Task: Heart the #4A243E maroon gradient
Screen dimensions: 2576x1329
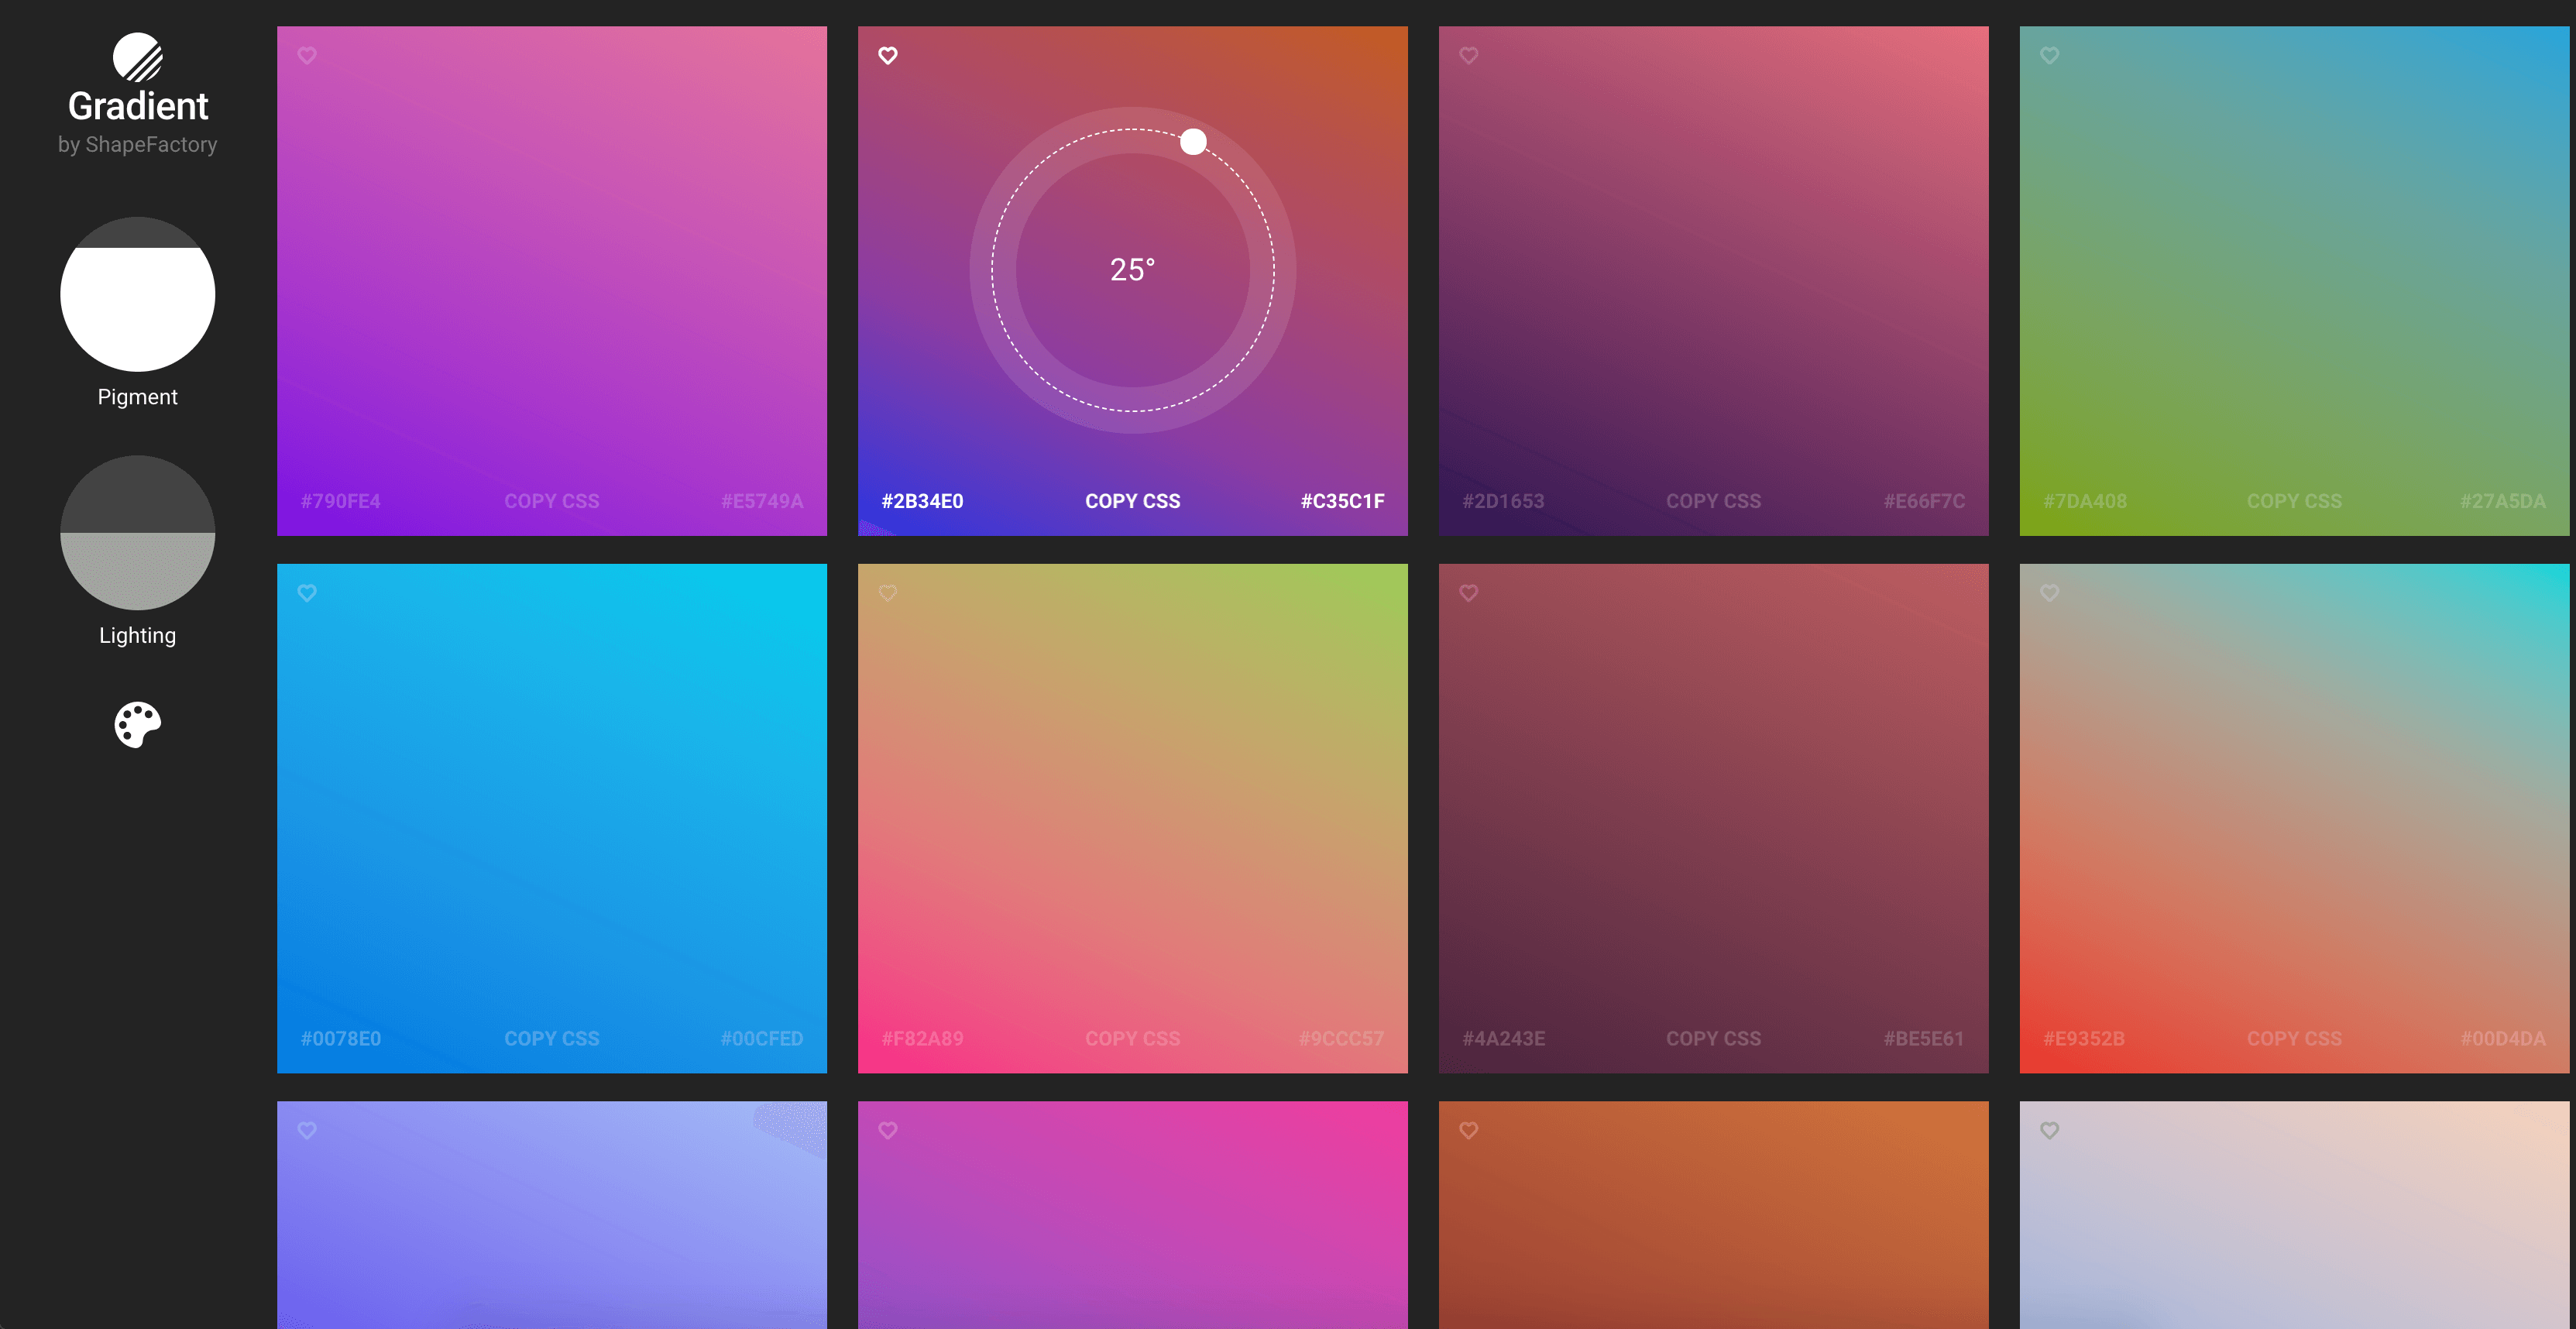Action: (x=1468, y=593)
